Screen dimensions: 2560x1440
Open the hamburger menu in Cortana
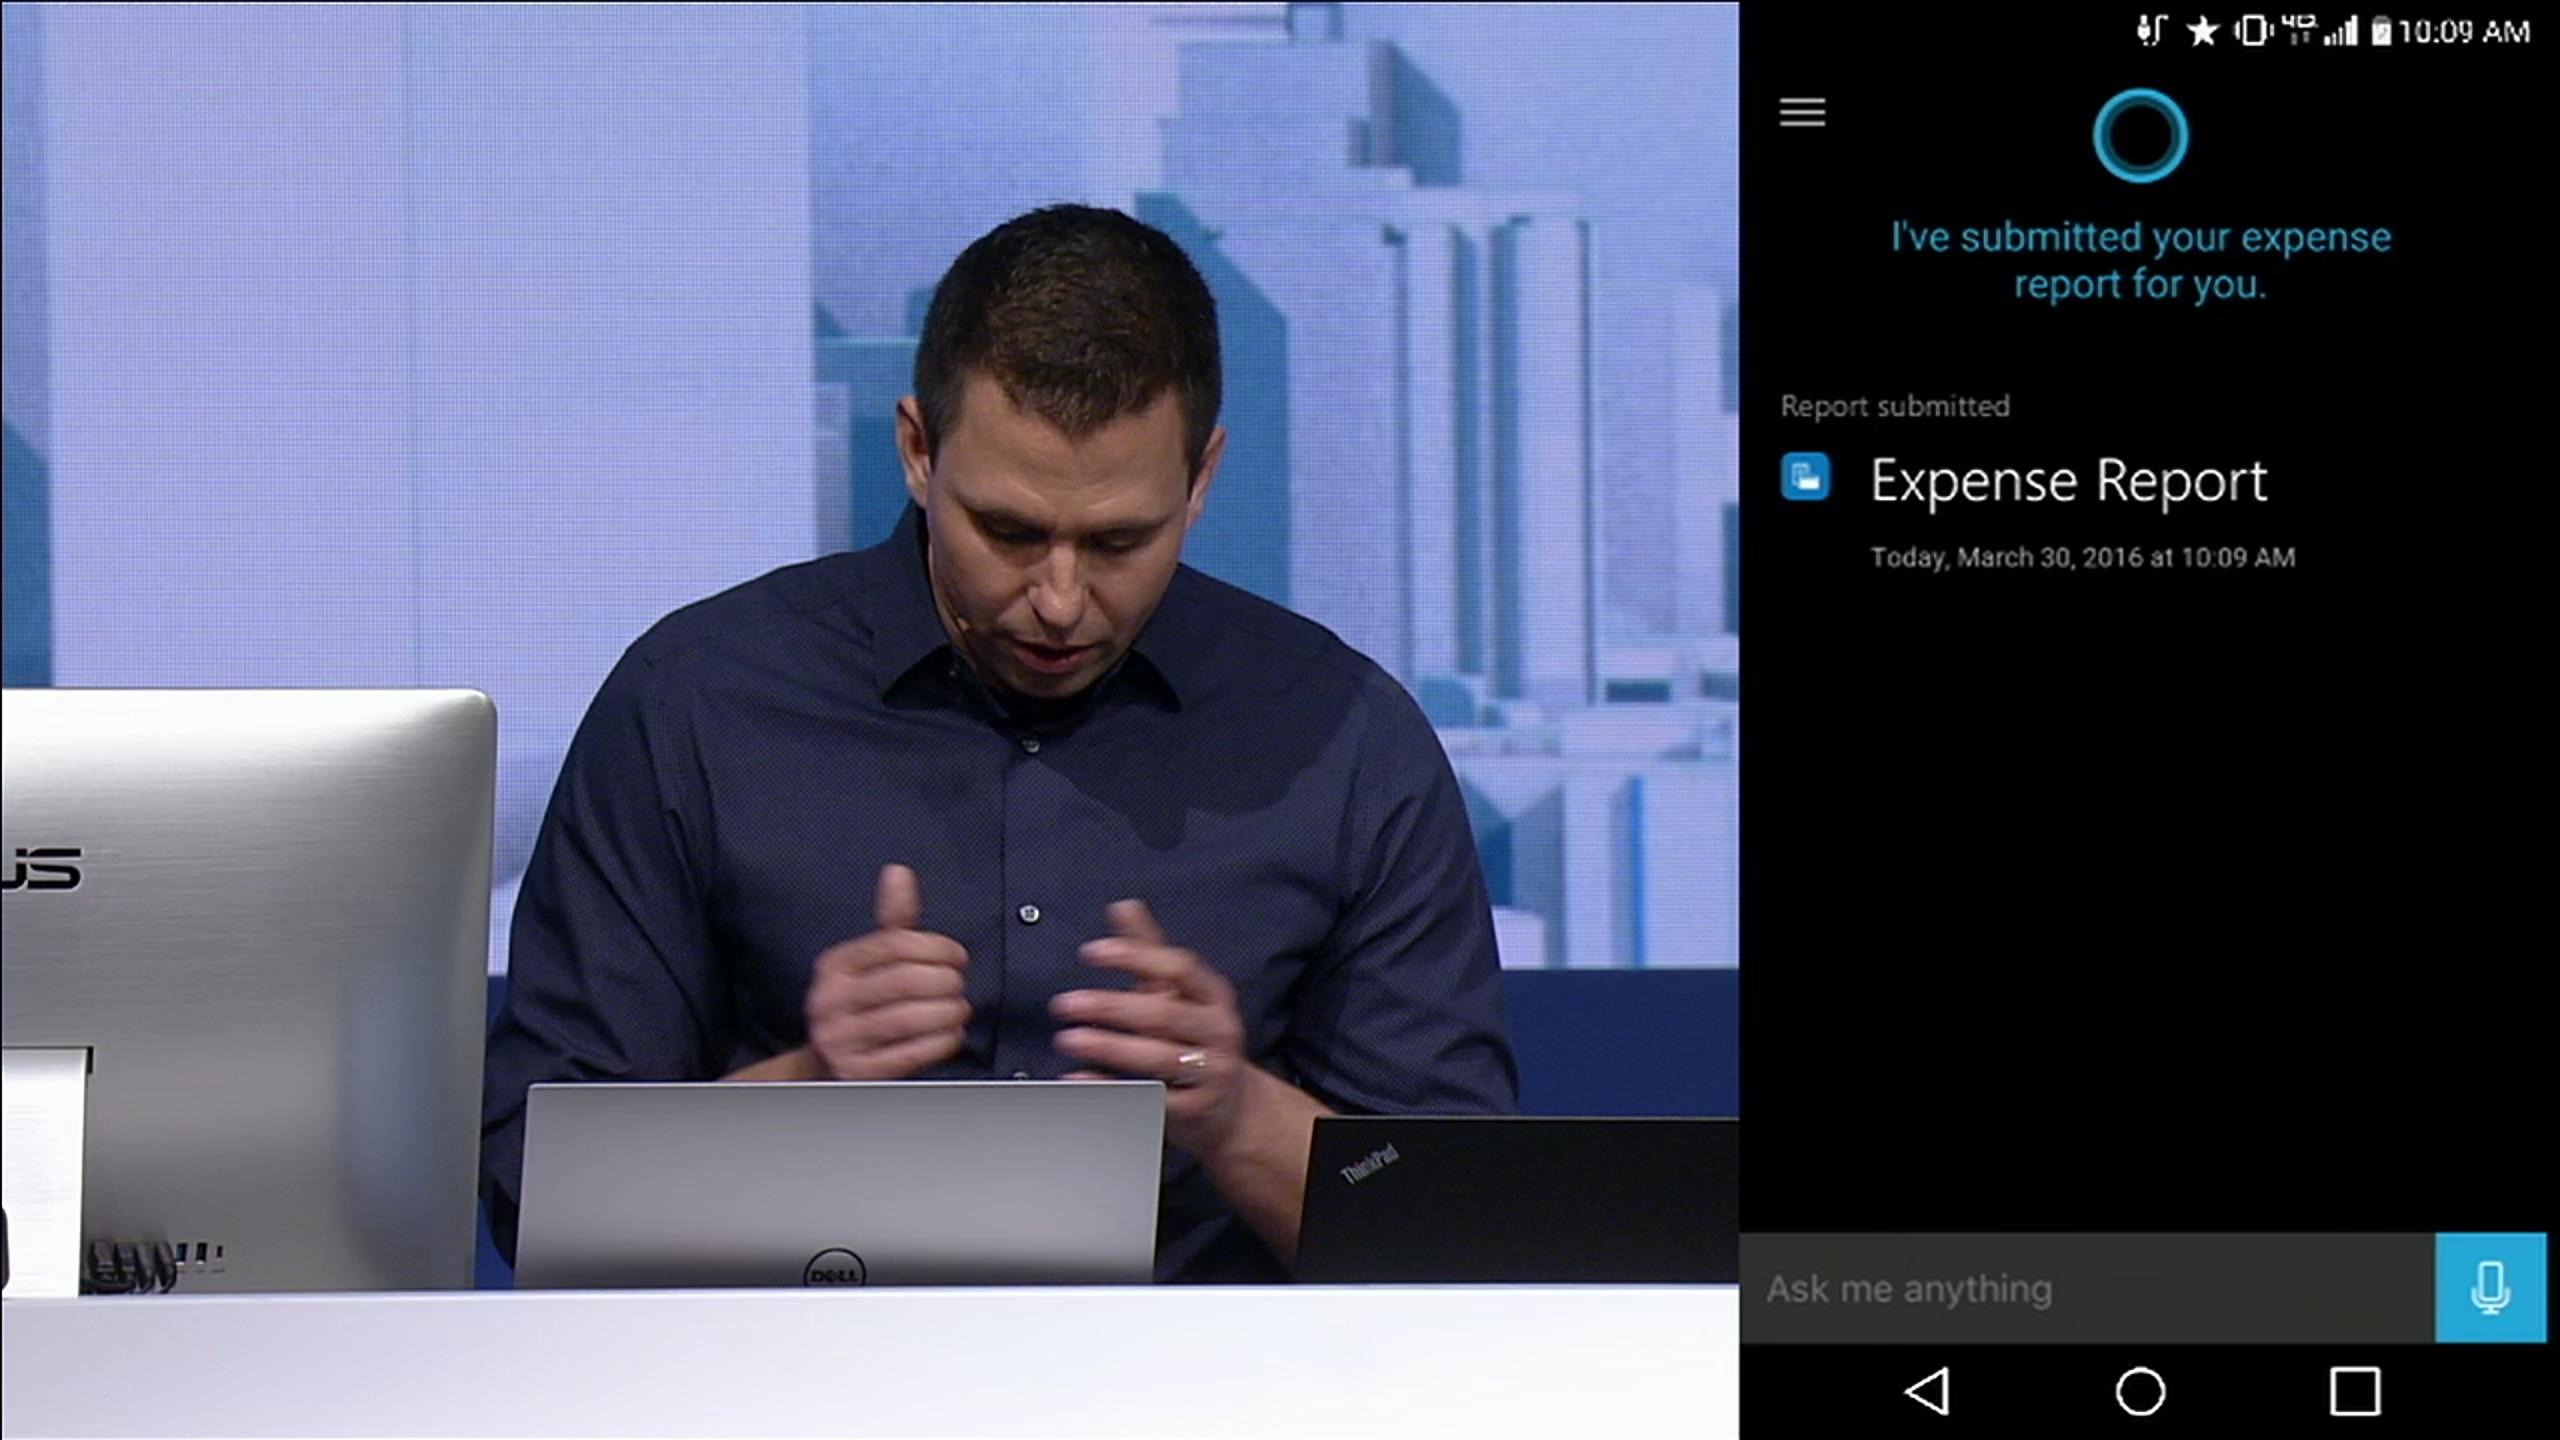(x=1802, y=112)
